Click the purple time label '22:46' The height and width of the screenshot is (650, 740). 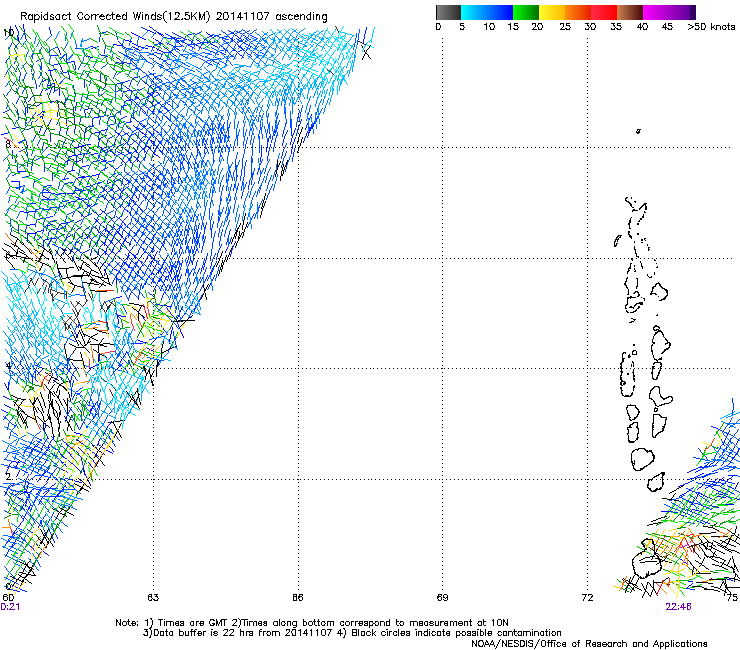pos(678,607)
